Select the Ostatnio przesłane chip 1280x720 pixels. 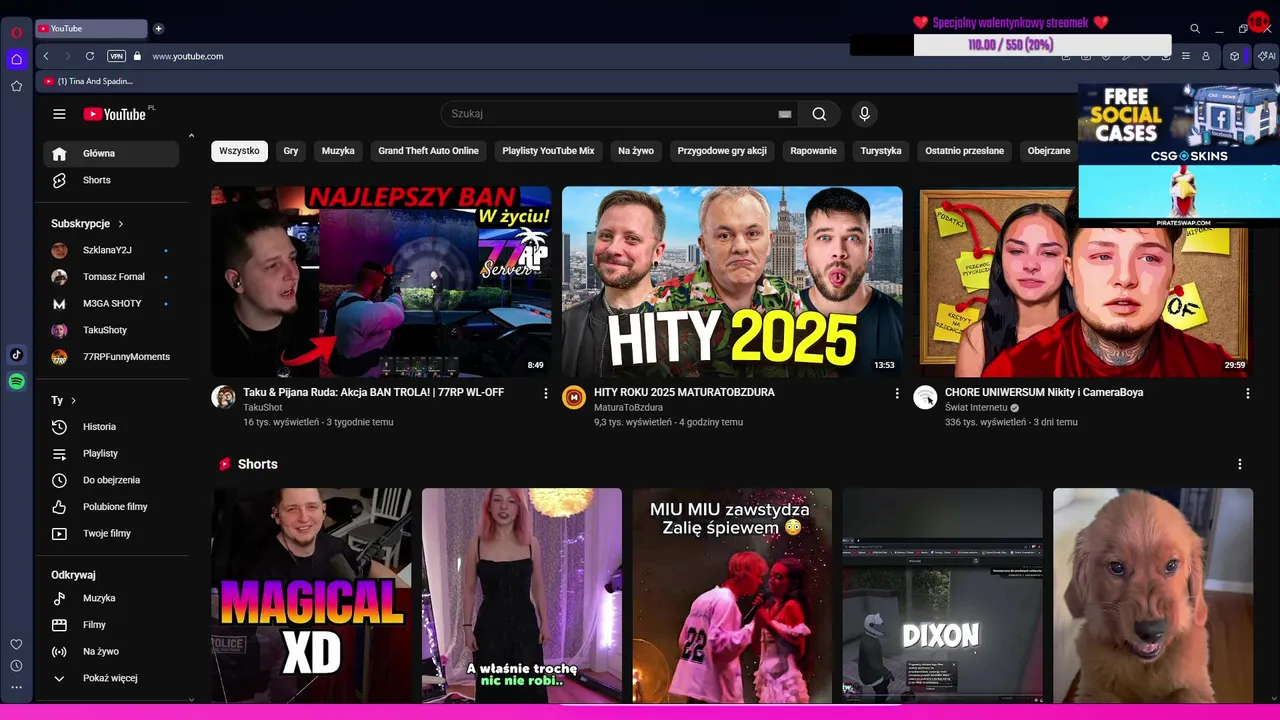pos(964,151)
